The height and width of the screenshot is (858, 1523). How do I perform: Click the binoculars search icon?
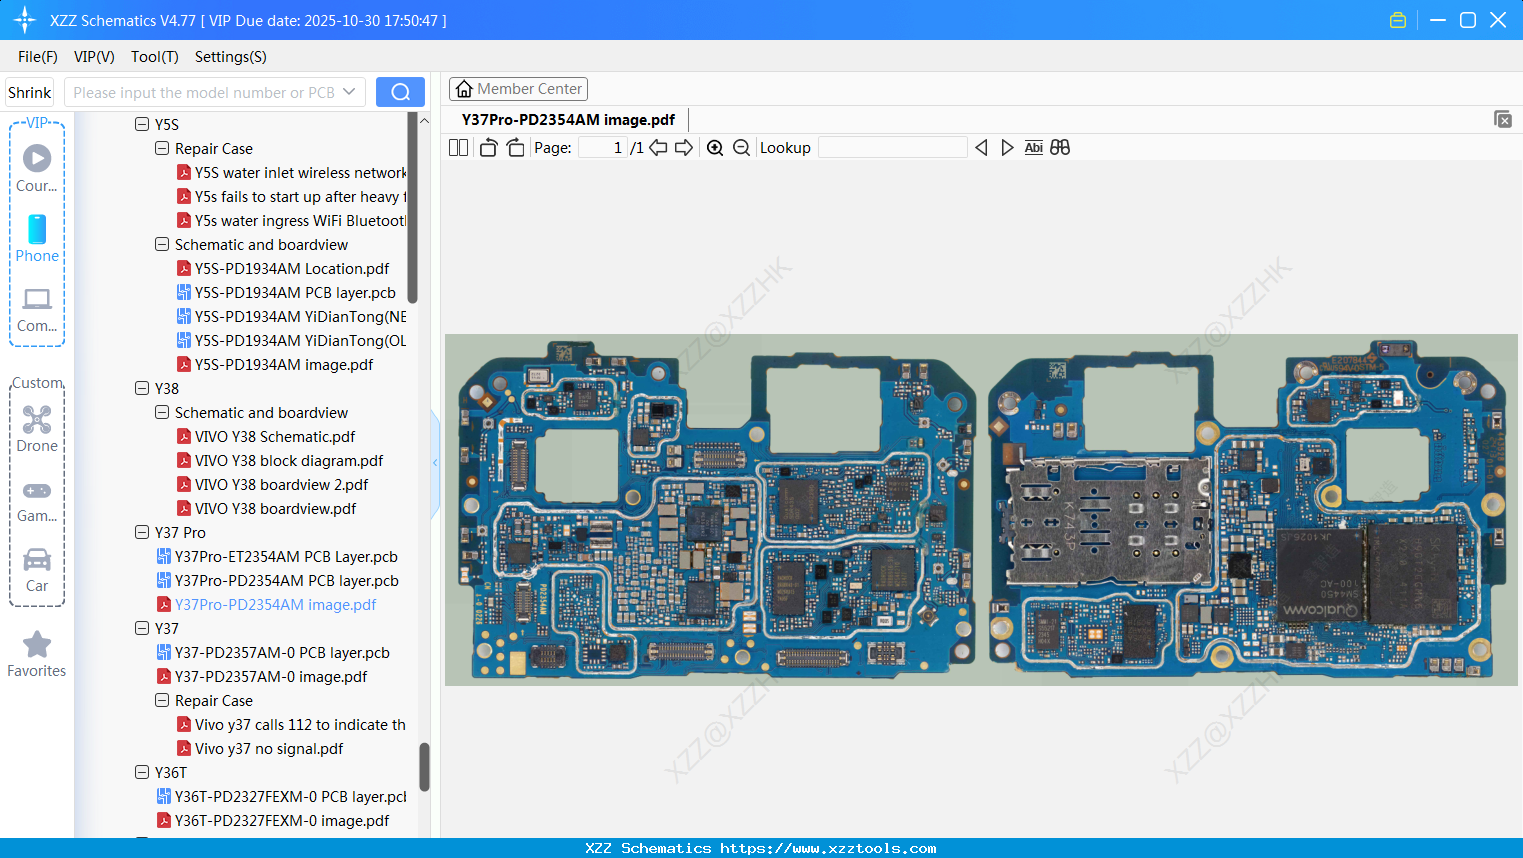point(1060,148)
